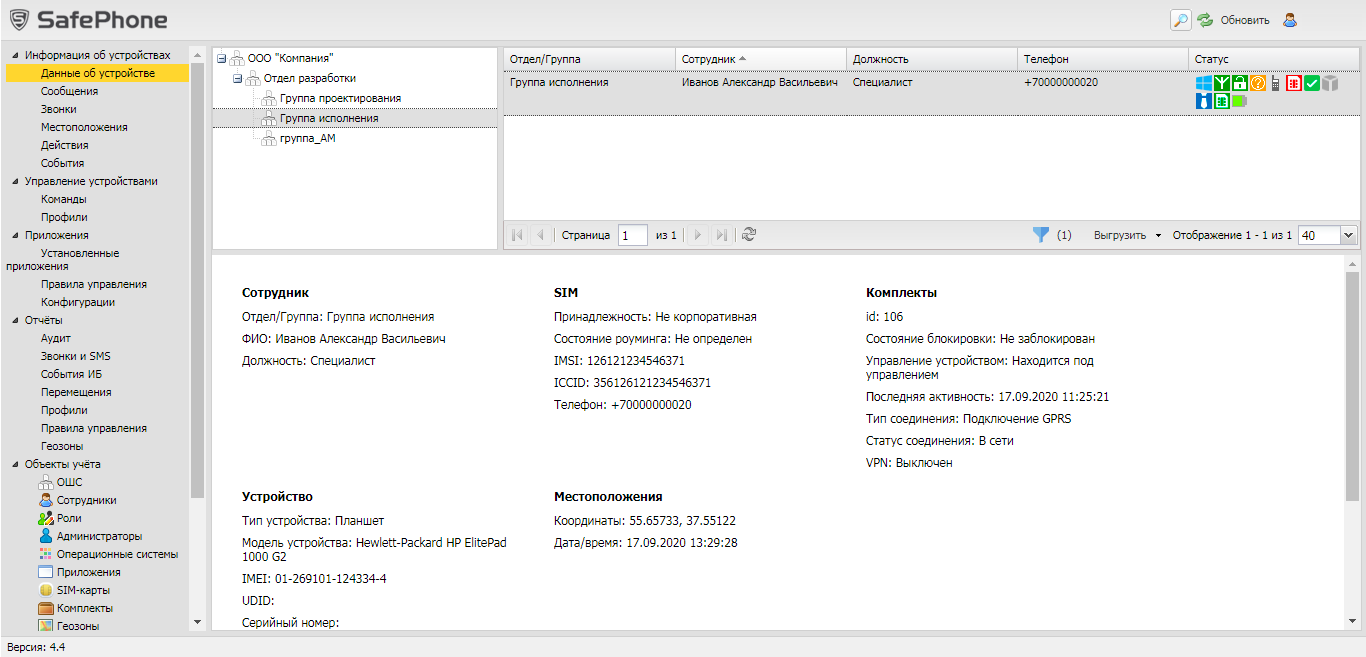The image size is (1366, 657).
Task: Open the user account icon
Action: coord(1290,20)
